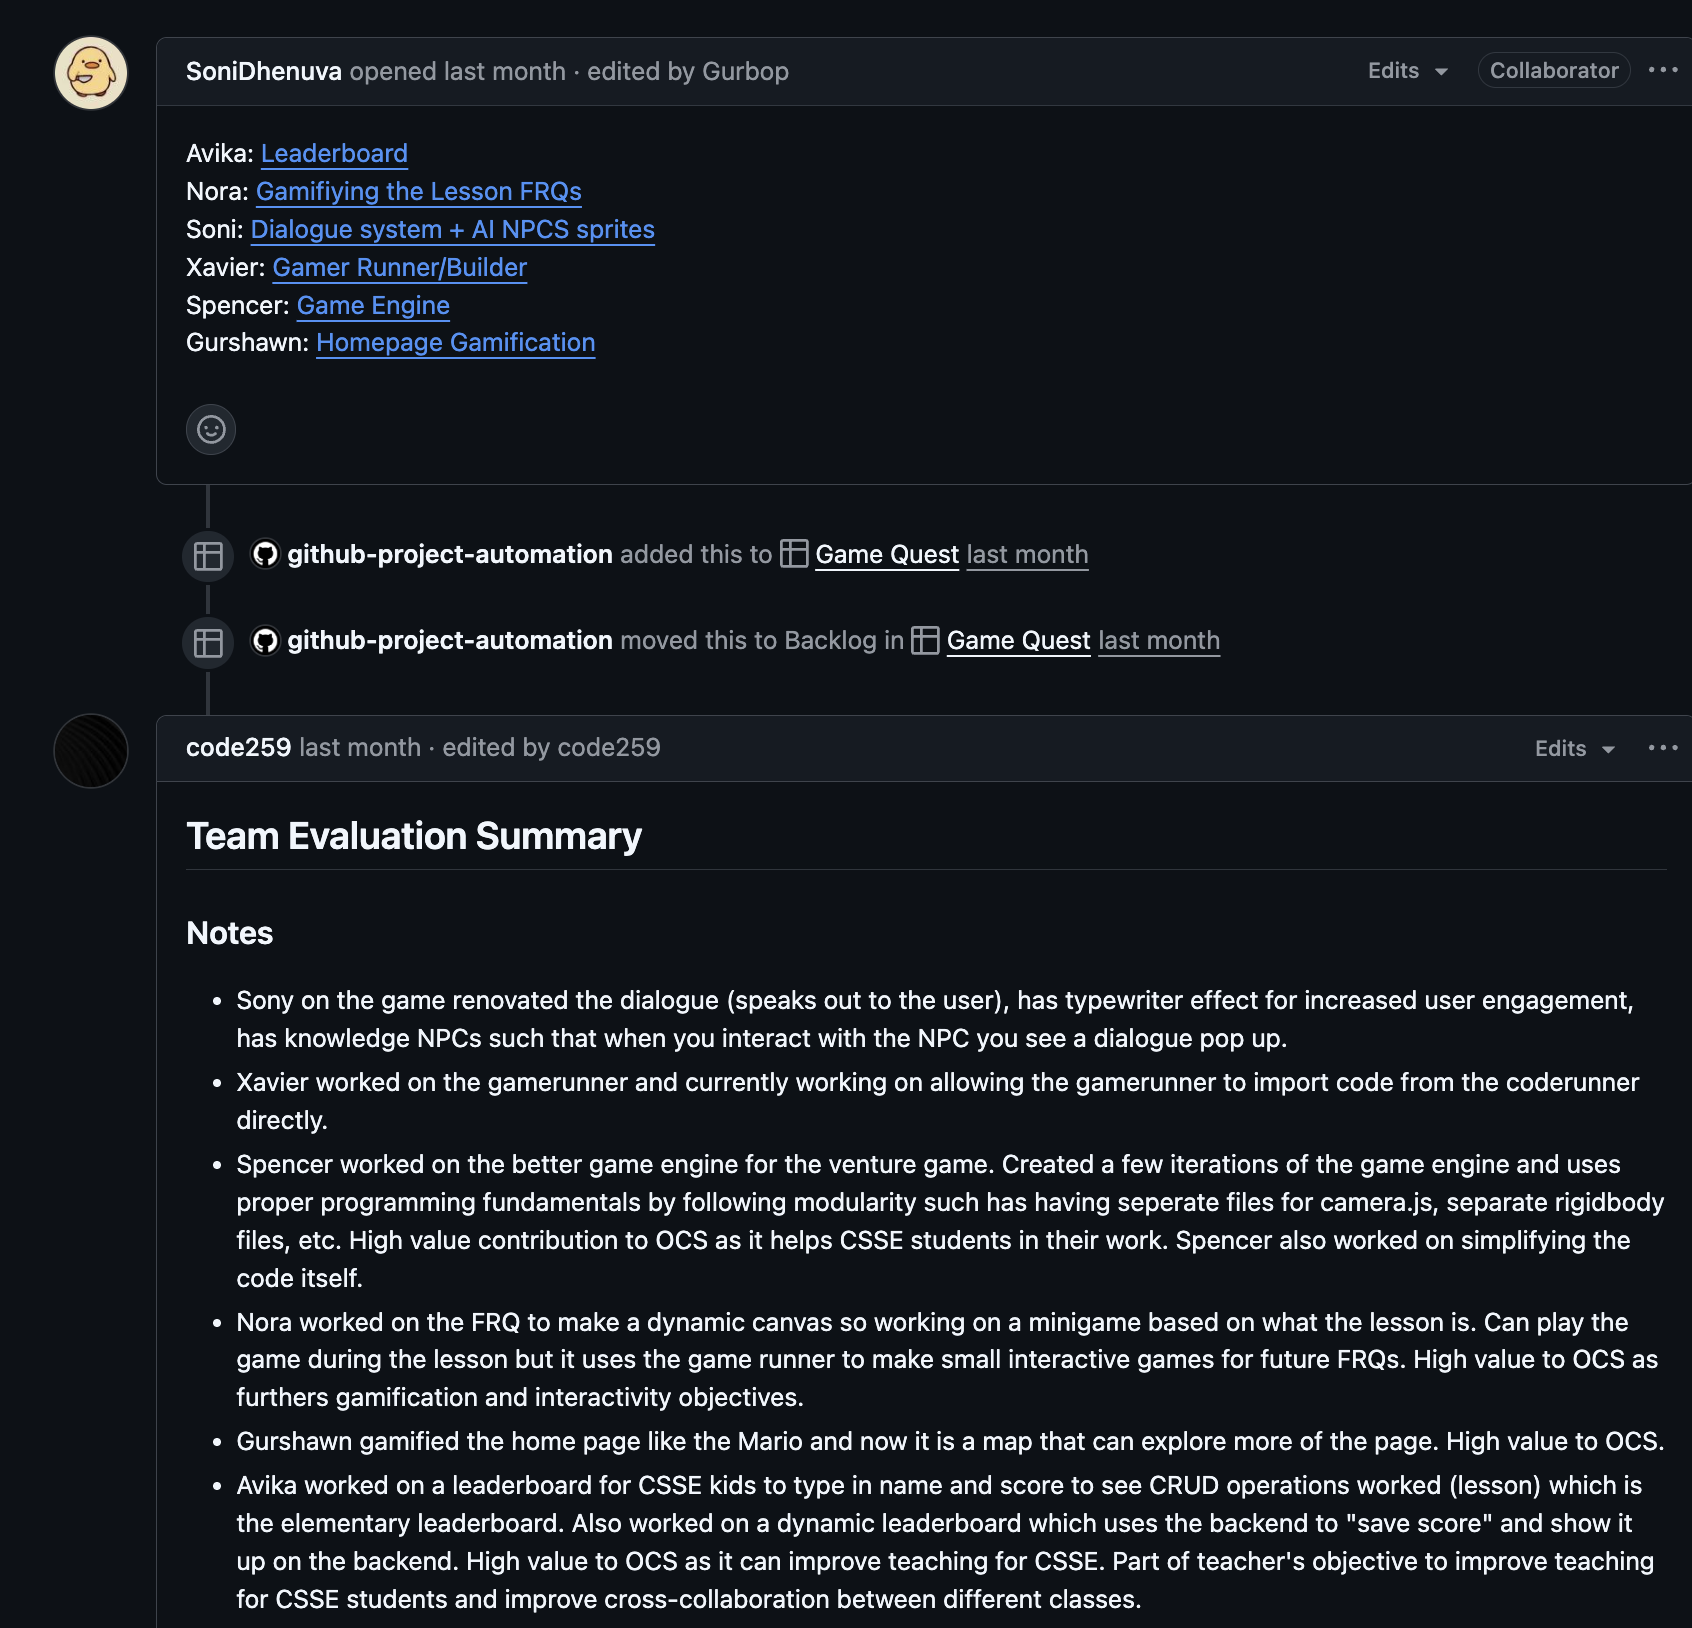The image size is (1692, 1628).
Task: Click the project board icon on the 'added this' event
Action: click(207, 555)
